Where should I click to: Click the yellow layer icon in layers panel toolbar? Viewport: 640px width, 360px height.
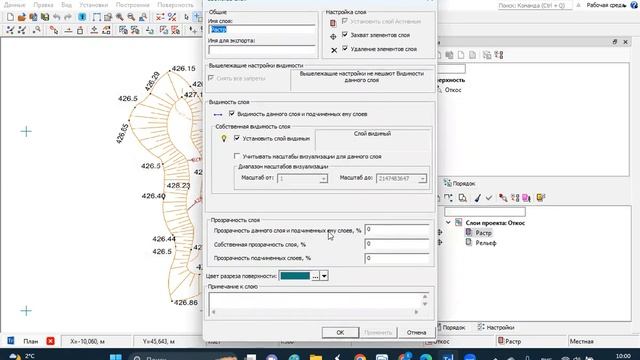pyautogui.click(x=541, y=198)
